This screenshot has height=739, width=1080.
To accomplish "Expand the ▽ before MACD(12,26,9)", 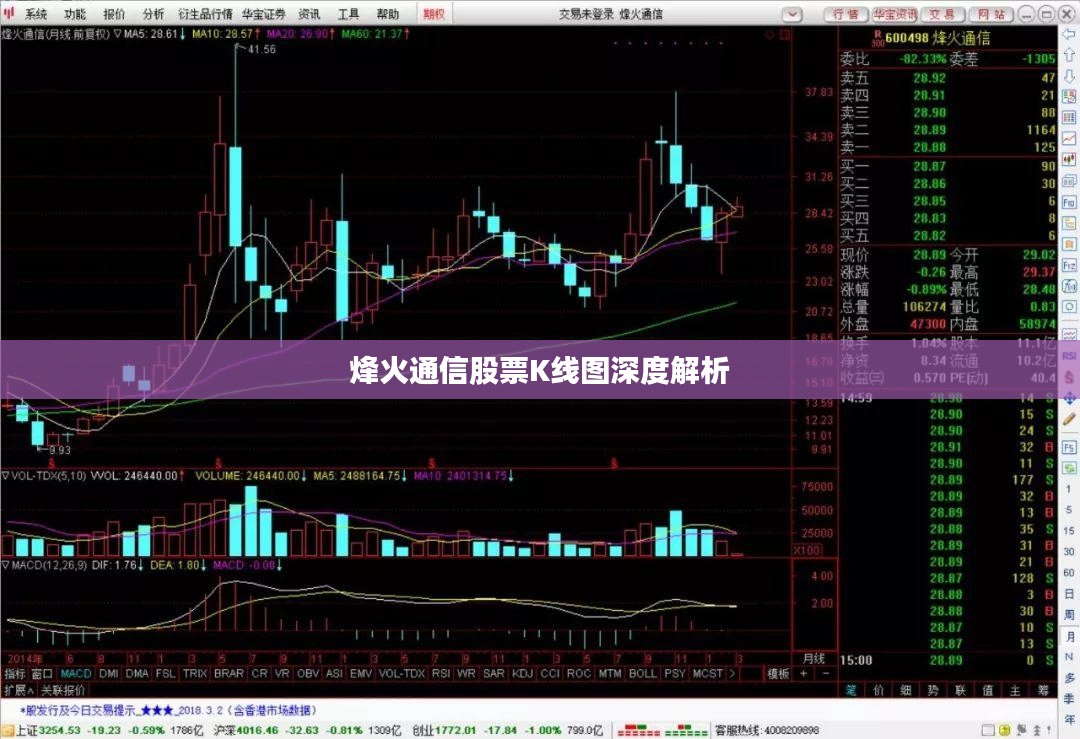I will pos(6,565).
